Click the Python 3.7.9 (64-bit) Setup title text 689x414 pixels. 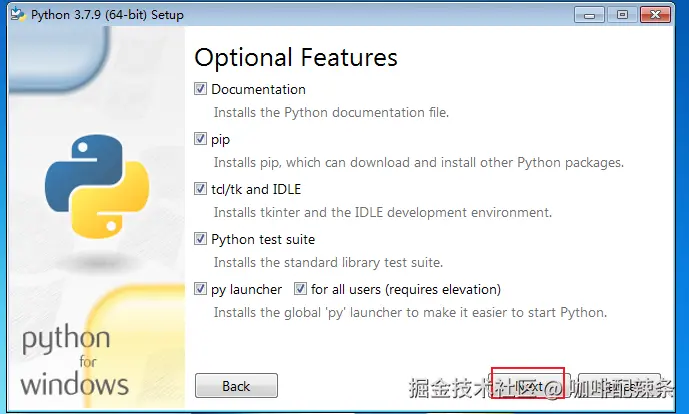click(107, 15)
